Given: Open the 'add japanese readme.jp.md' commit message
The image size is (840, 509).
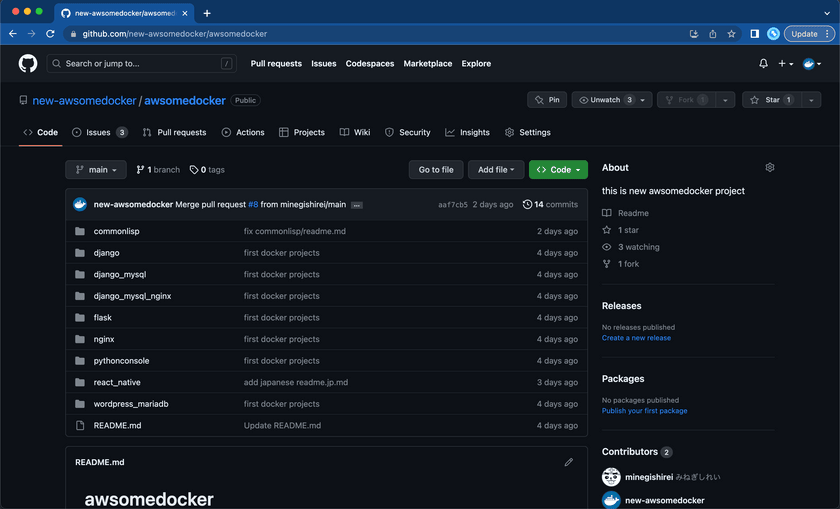Looking at the screenshot, I should tap(296, 383).
